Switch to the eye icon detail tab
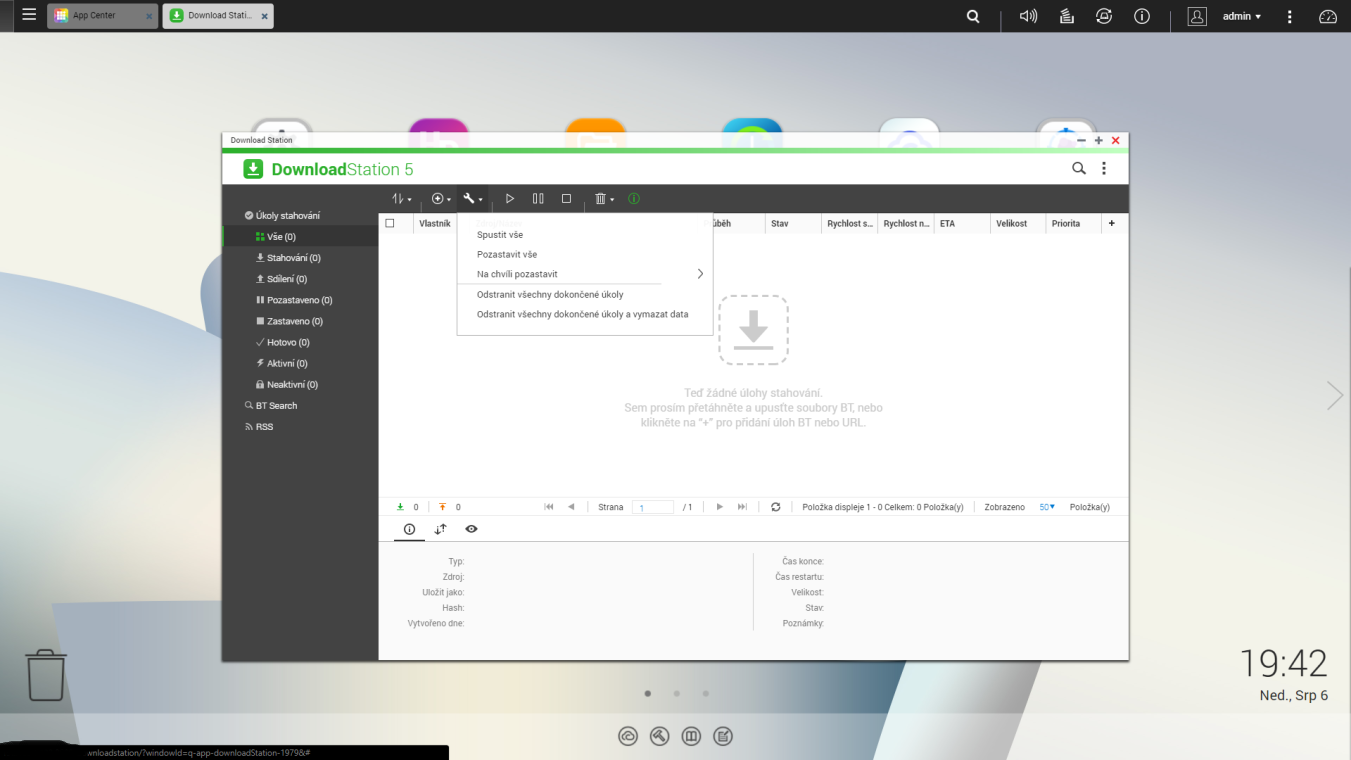 (471, 529)
